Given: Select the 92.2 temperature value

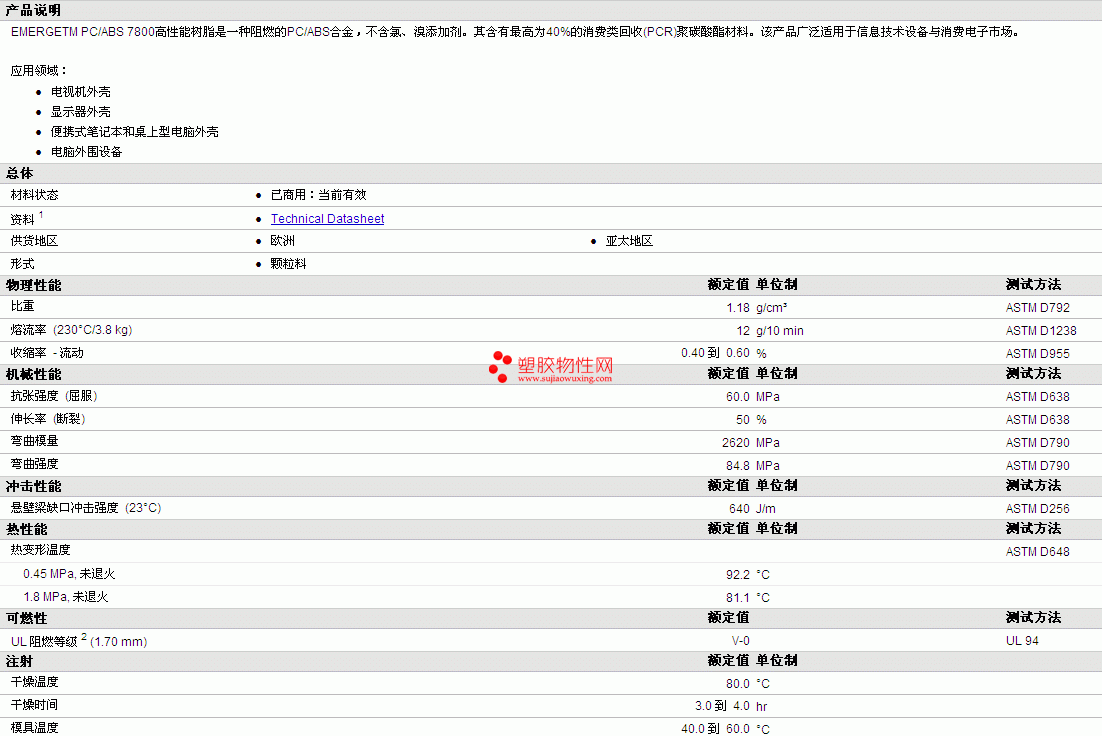Looking at the screenshot, I should point(738,575).
